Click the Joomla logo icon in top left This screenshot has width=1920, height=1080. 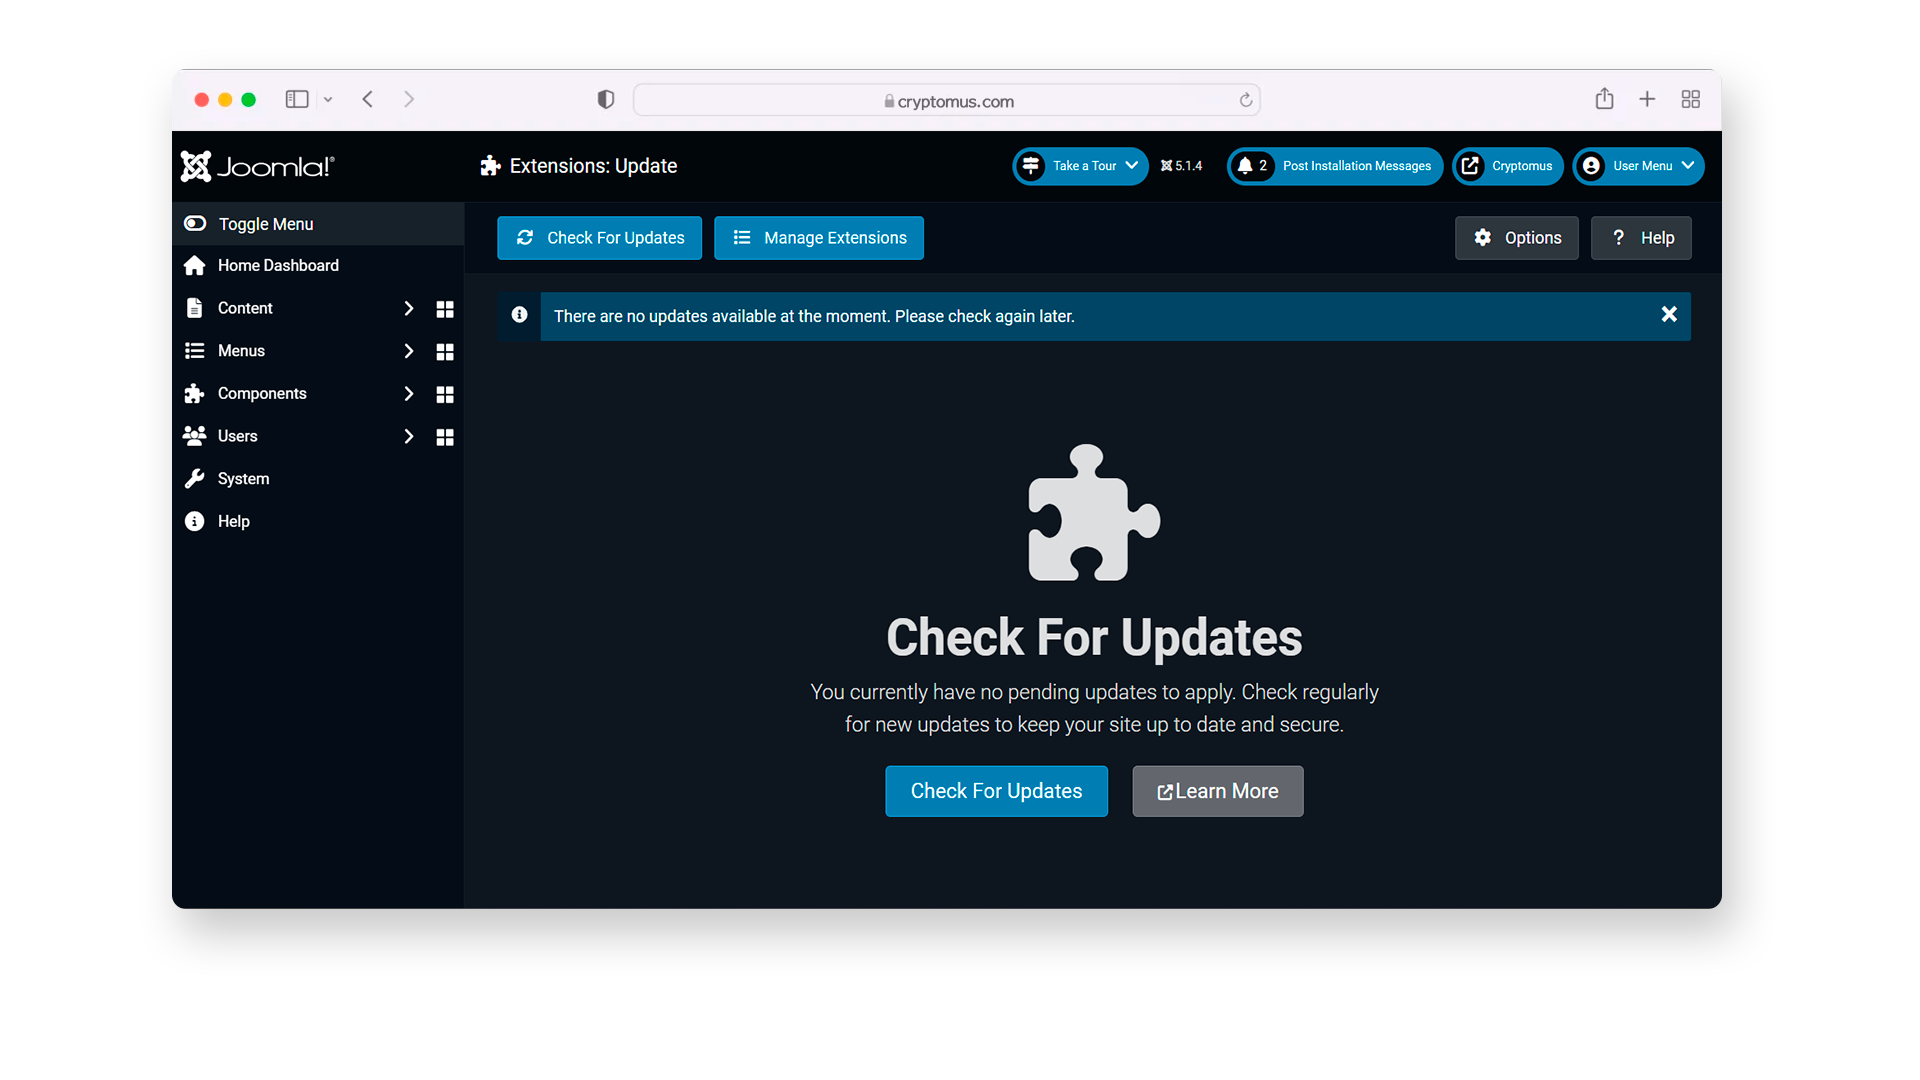click(198, 166)
